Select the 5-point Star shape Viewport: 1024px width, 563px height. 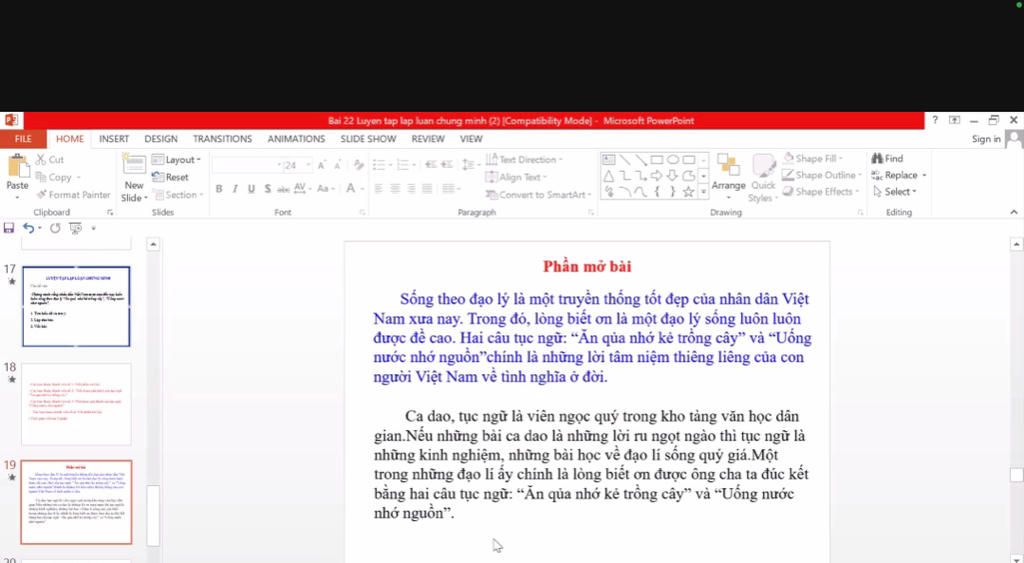tap(688, 192)
